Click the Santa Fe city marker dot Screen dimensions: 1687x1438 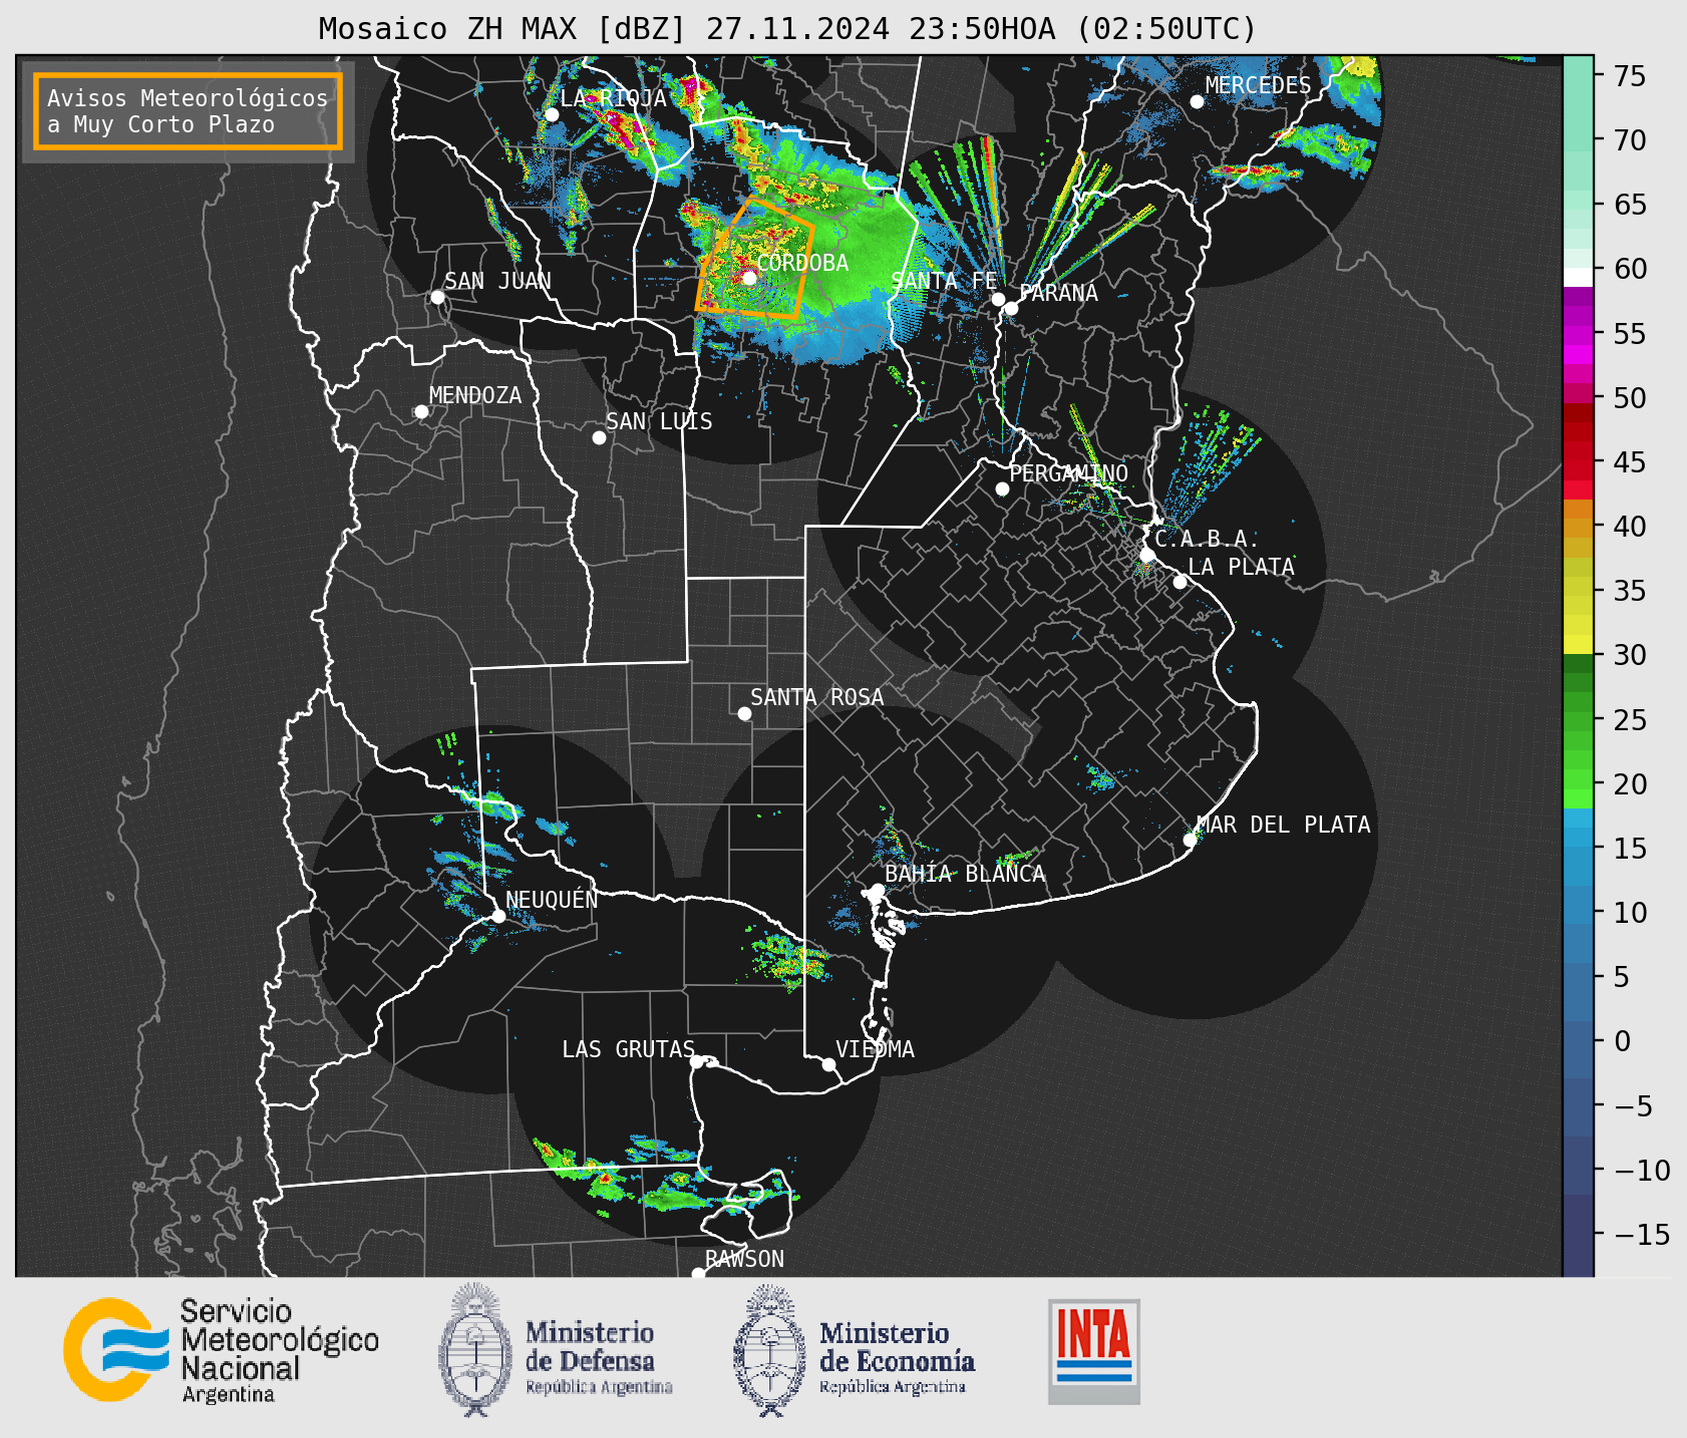(998, 299)
